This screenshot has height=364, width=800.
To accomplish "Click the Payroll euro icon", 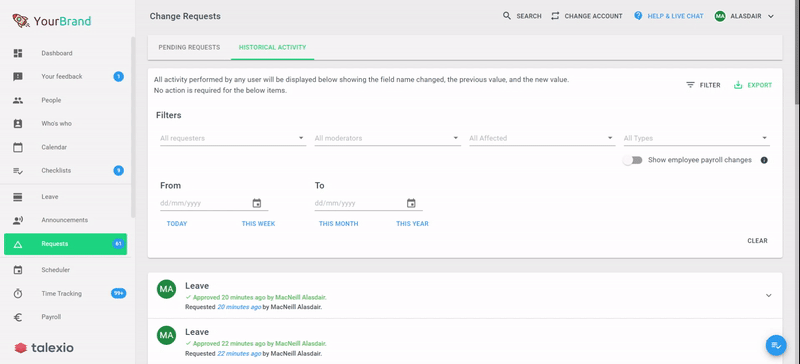I will (18, 317).
